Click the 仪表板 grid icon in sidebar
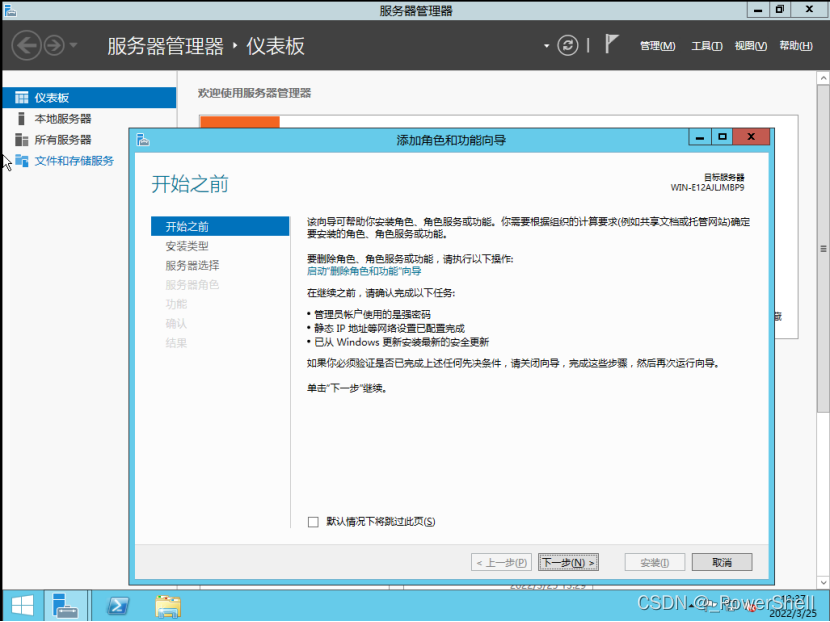Image resolution: width=830 pixels, height=622 pixels. point(22,97)
